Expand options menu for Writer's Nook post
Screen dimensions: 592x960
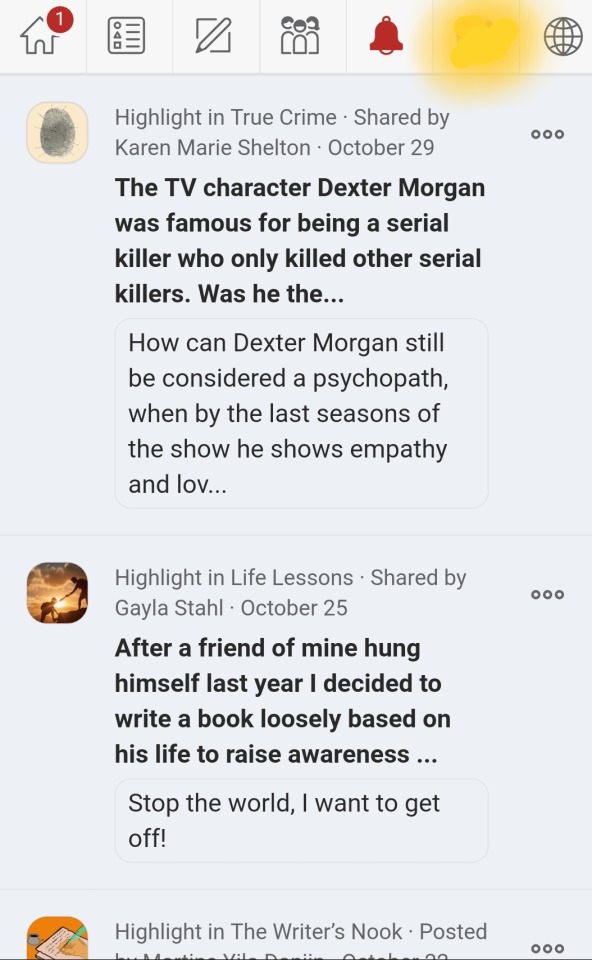tap(547, 948)
